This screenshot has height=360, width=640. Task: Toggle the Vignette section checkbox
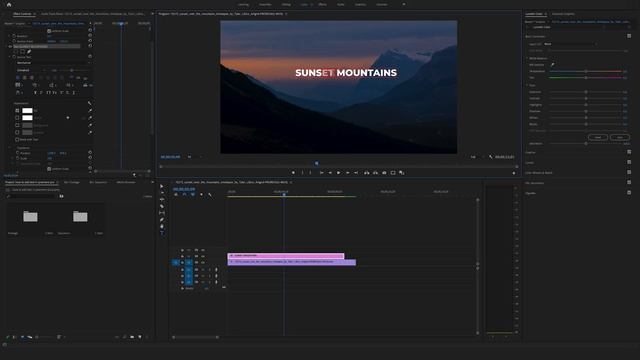coord(629,193)
